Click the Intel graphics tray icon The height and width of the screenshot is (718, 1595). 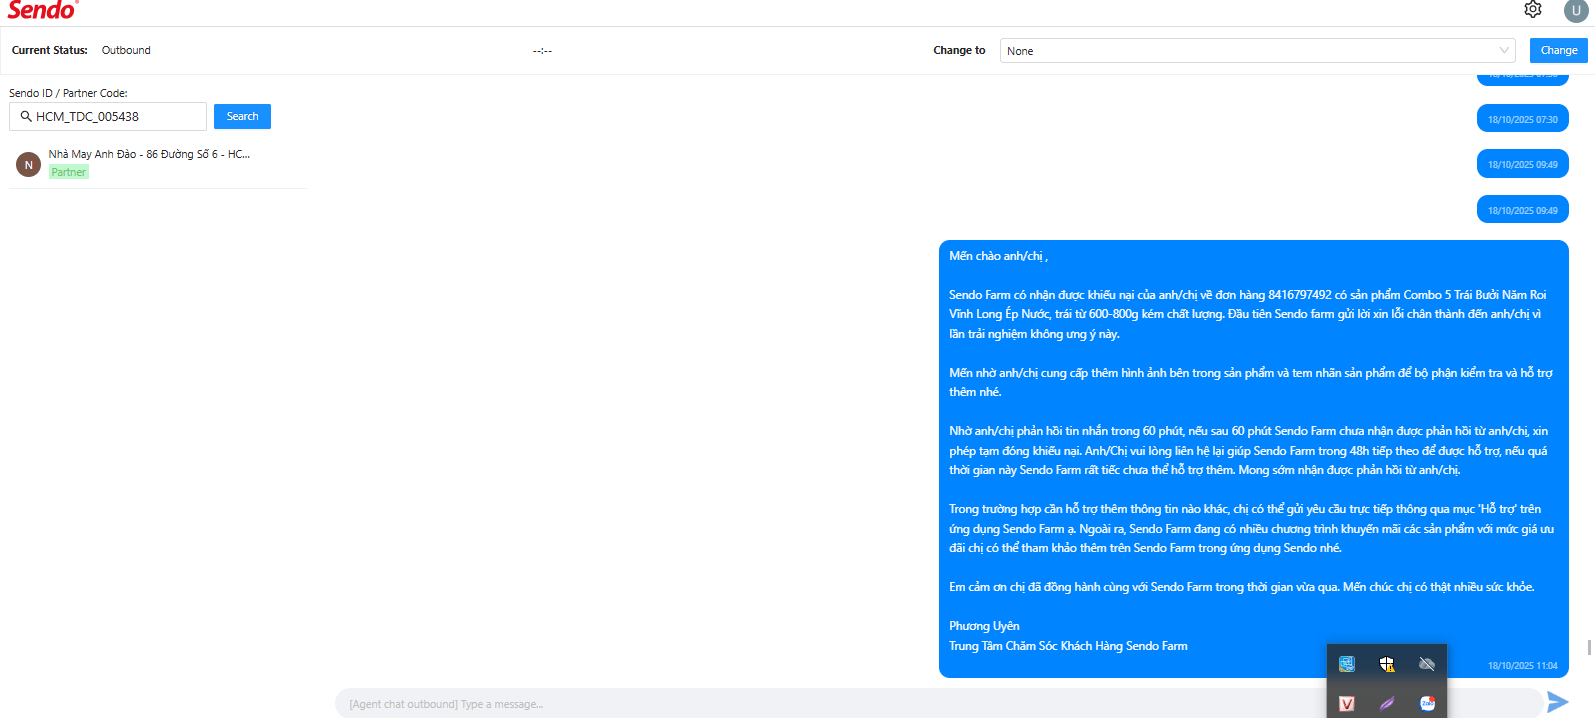pyautogui.click(x=1347, y=664)
